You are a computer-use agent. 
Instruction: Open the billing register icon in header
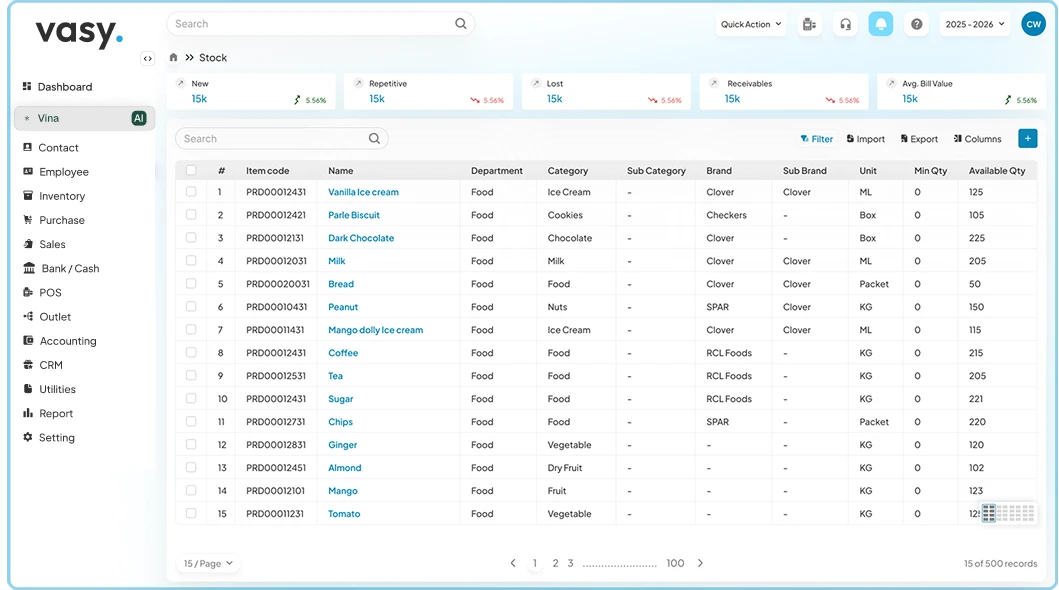click(809, 24)
